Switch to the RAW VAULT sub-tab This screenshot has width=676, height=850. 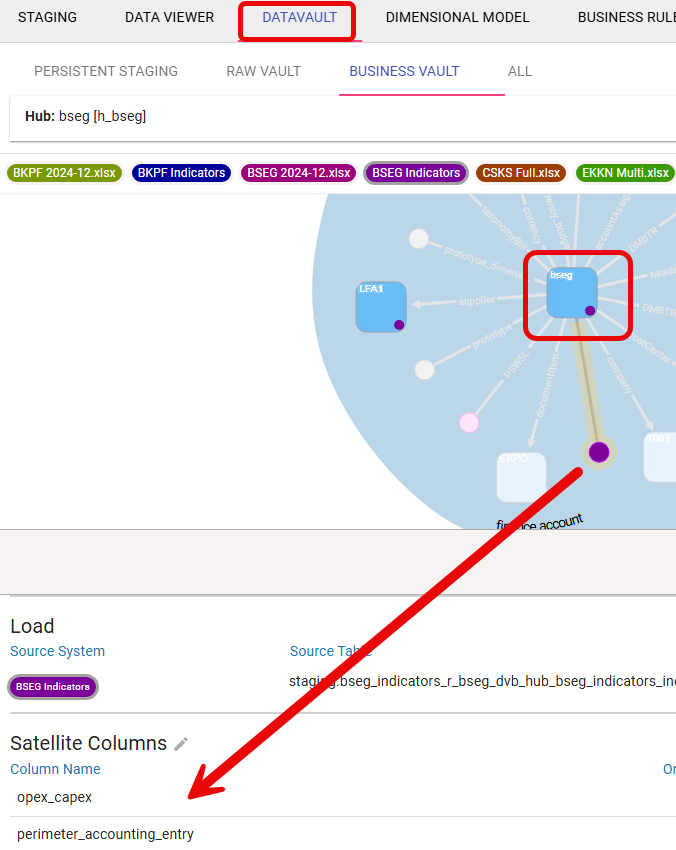click(x=263, y=71)
